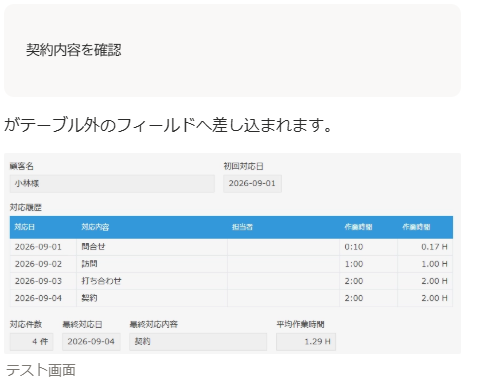The image size is (496, 385).
Task: Click the 対応件数 field showing 4 件
Action: click(31, 342)
